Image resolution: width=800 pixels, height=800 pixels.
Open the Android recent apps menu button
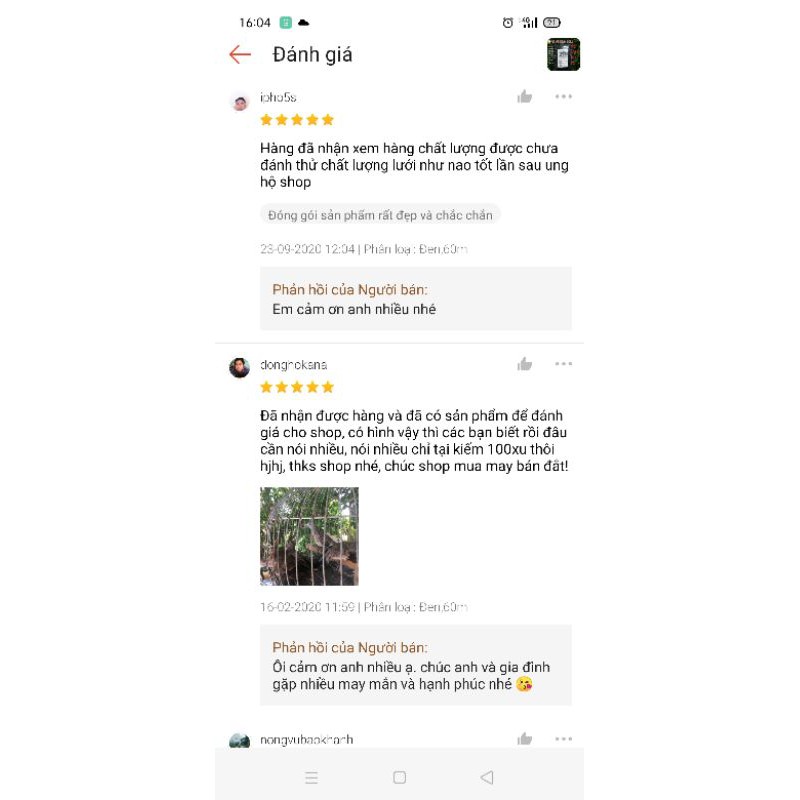pyautogui.click(x=311, y=778)
